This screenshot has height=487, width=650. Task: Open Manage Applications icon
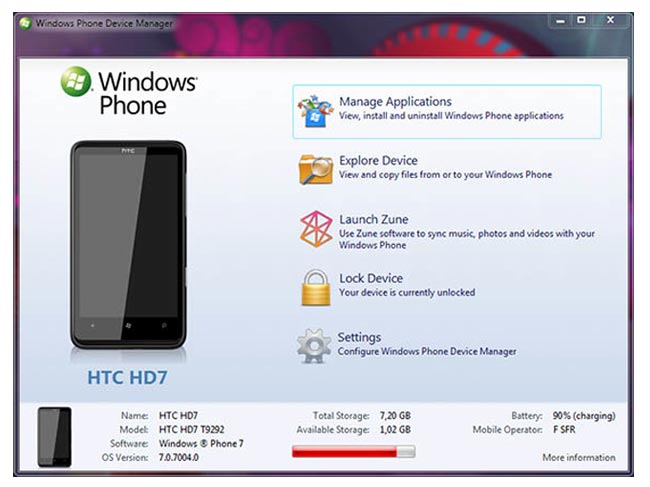coord(315,111)
